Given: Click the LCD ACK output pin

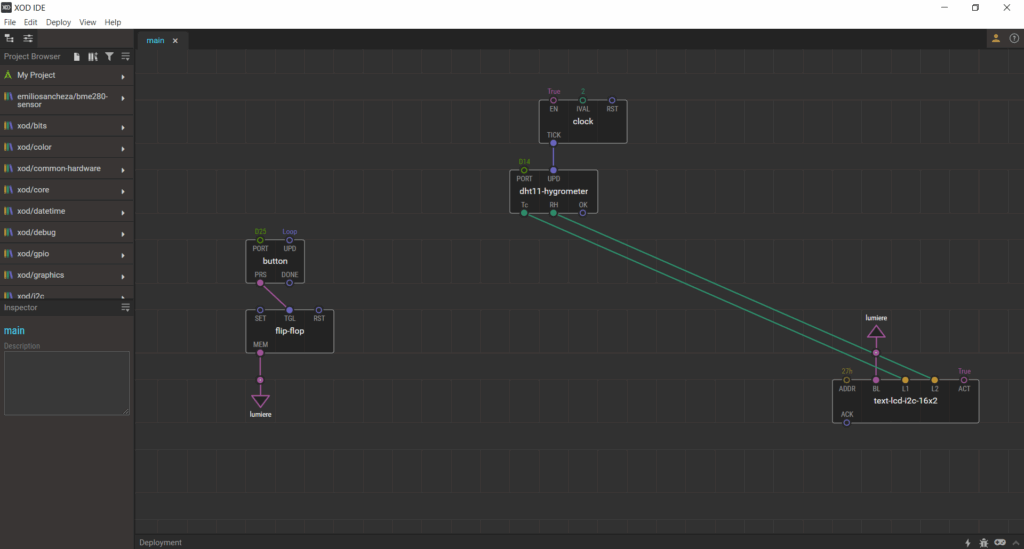Looking at the screenshot, I should 846,422.
